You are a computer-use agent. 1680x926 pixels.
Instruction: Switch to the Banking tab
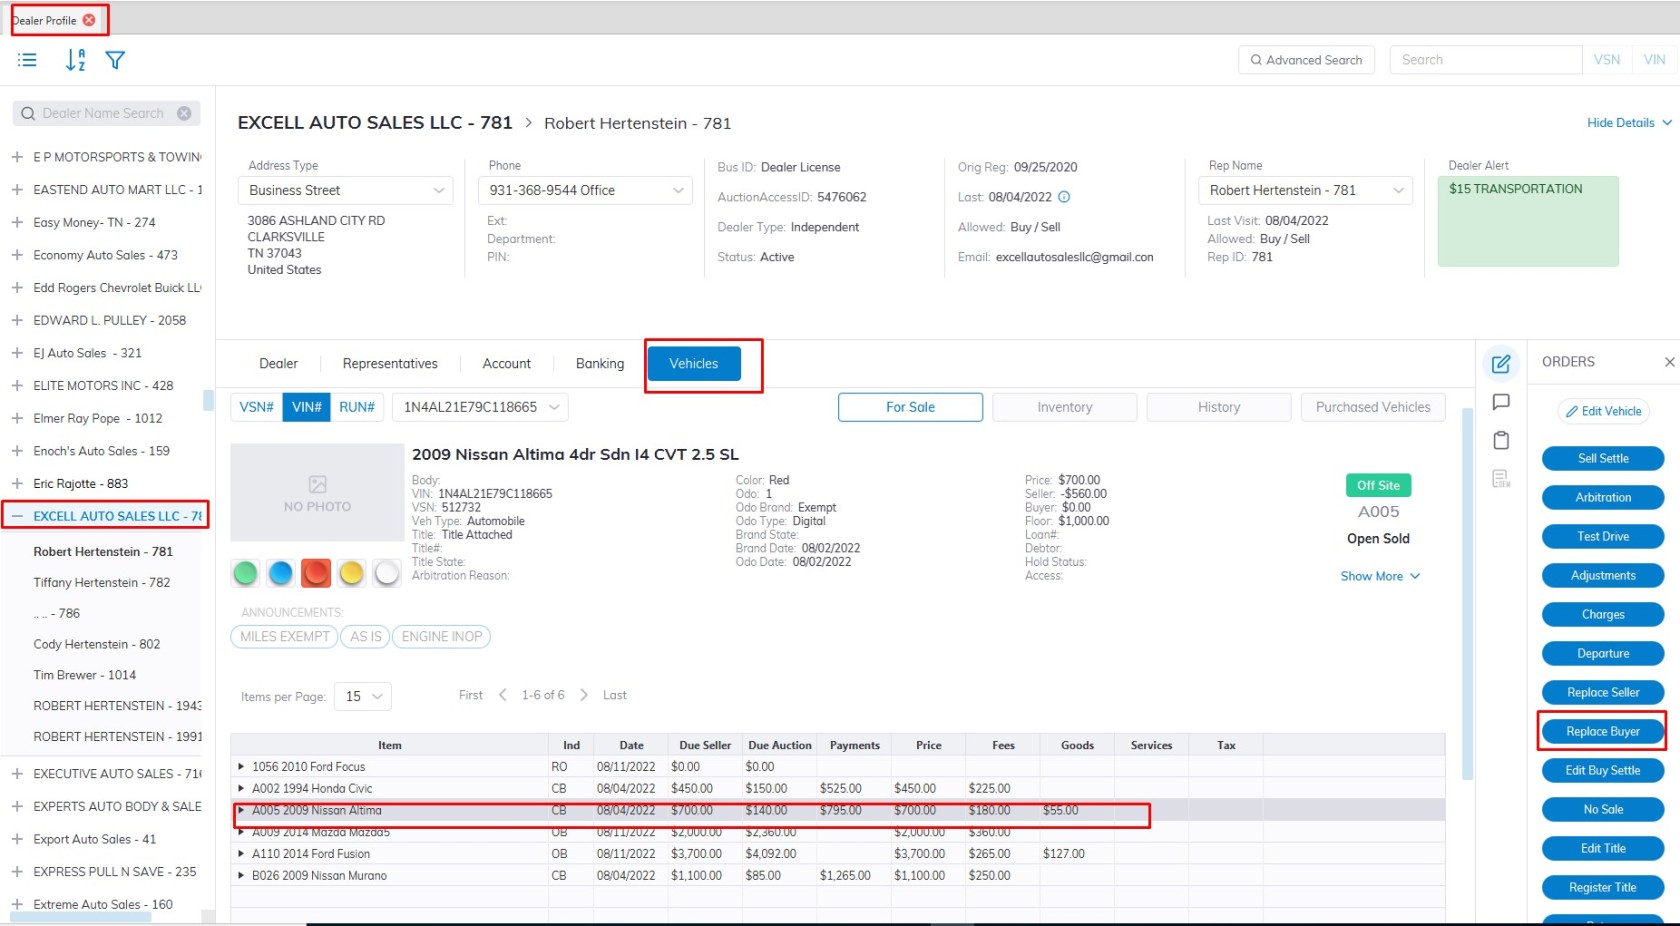coord(599,364)
